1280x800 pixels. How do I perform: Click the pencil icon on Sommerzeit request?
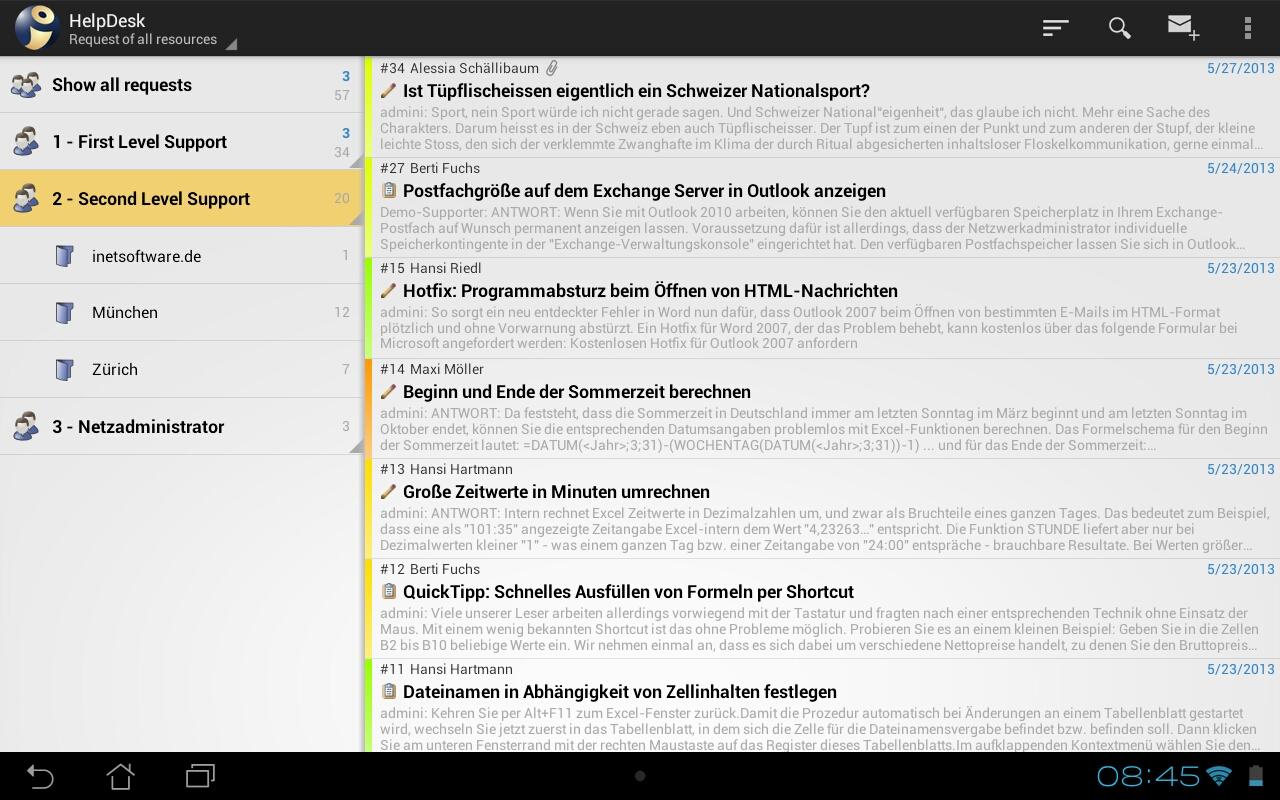point(389,392)
